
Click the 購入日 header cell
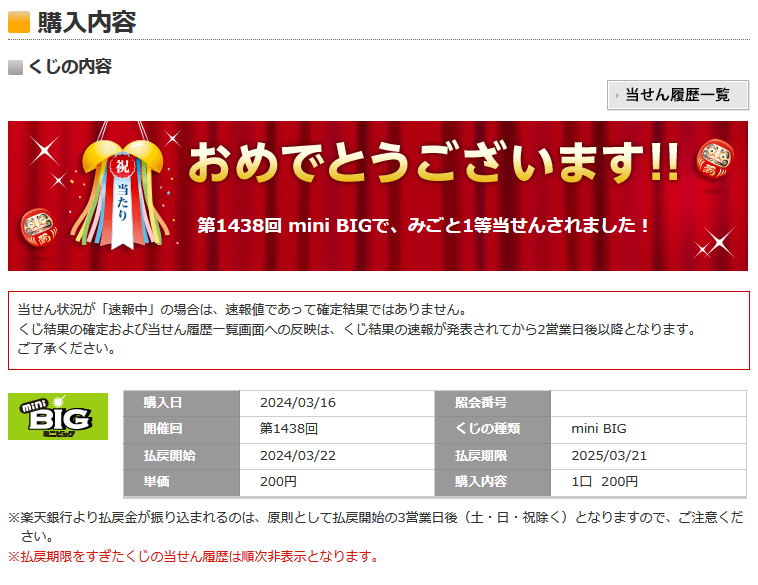182,403
